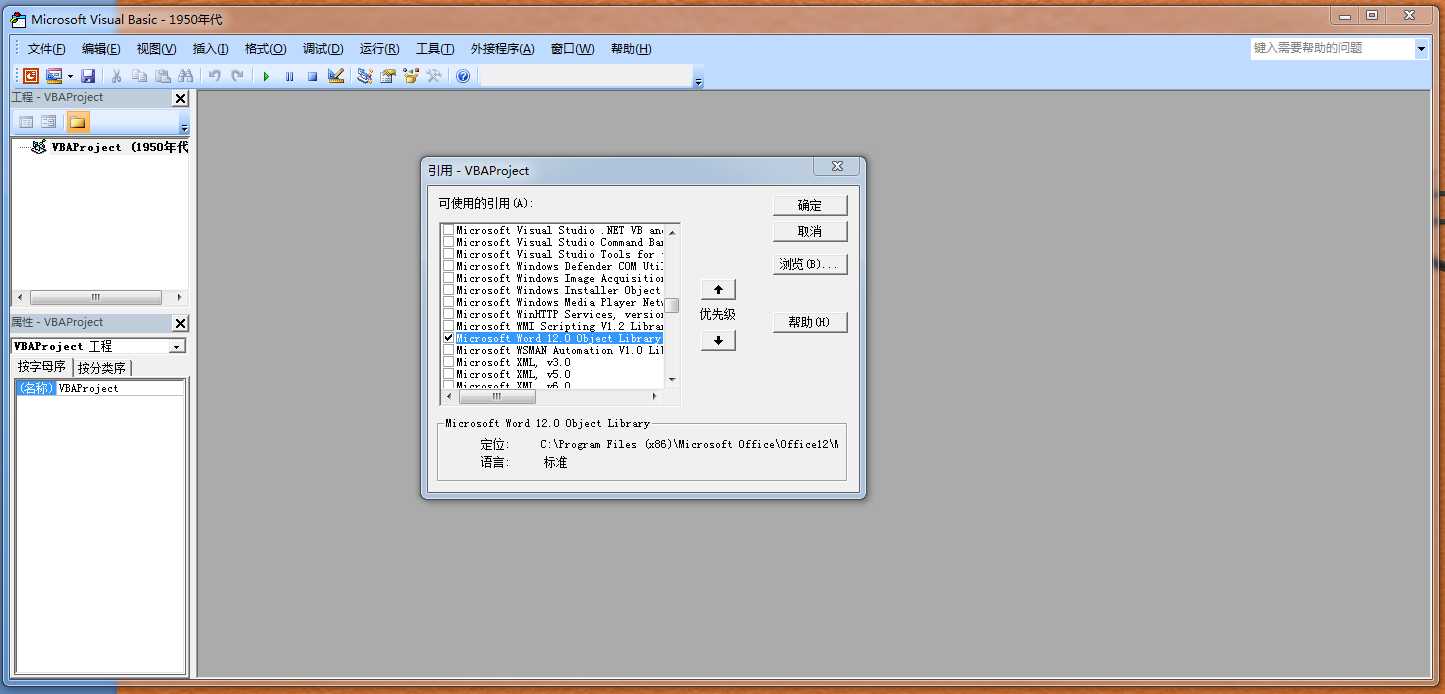
Task: Click the Copy toolbar icon
Action: tap(139, 76)
